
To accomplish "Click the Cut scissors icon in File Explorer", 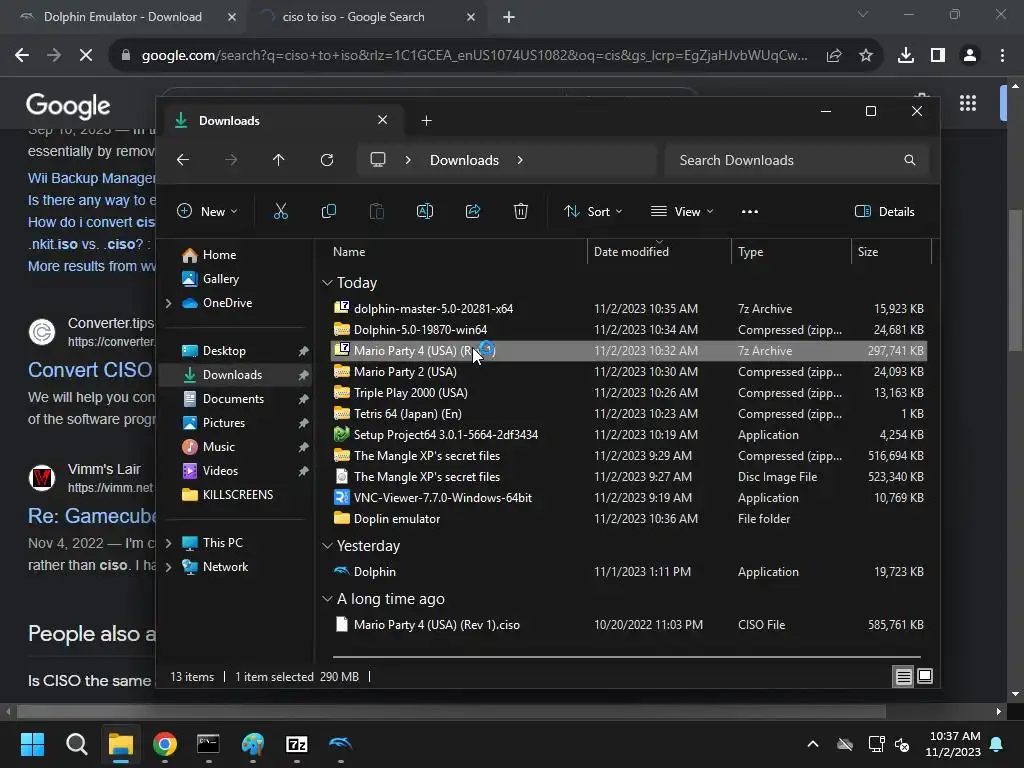I will [x=280, y=212].
